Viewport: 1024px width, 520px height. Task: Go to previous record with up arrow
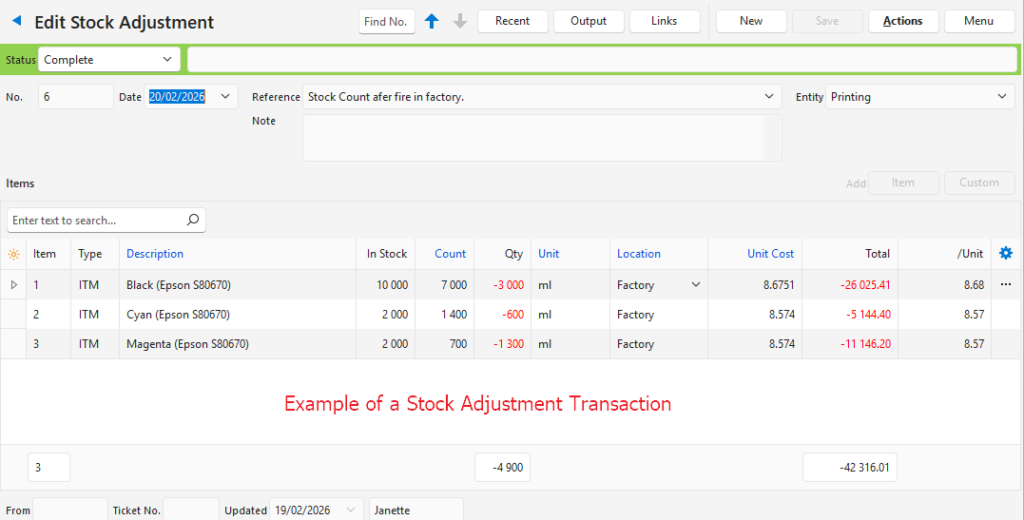(432, 21)
